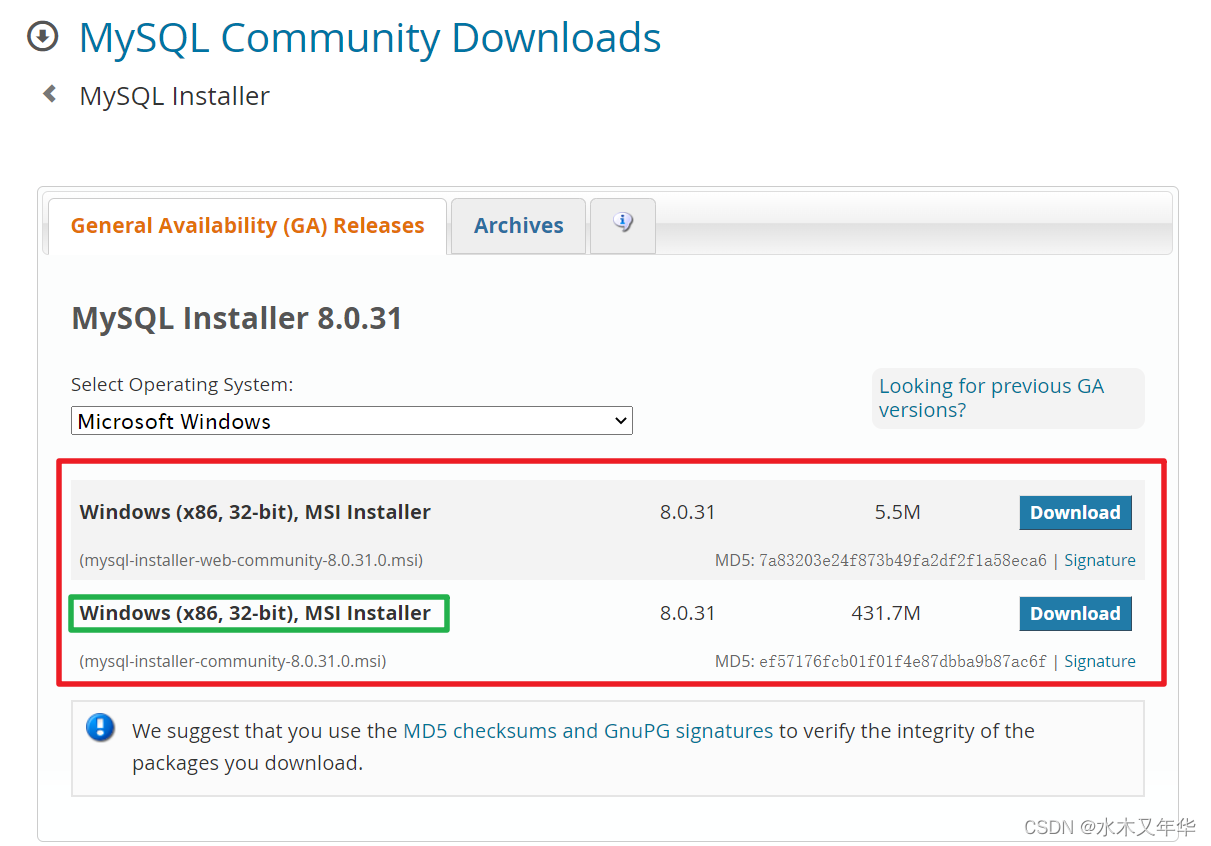Screen dimensions: 1211x846
Task: Click MD5 hash ef57176fcb01f01f4e87dbba9b87ac6f
Action: 903,661
